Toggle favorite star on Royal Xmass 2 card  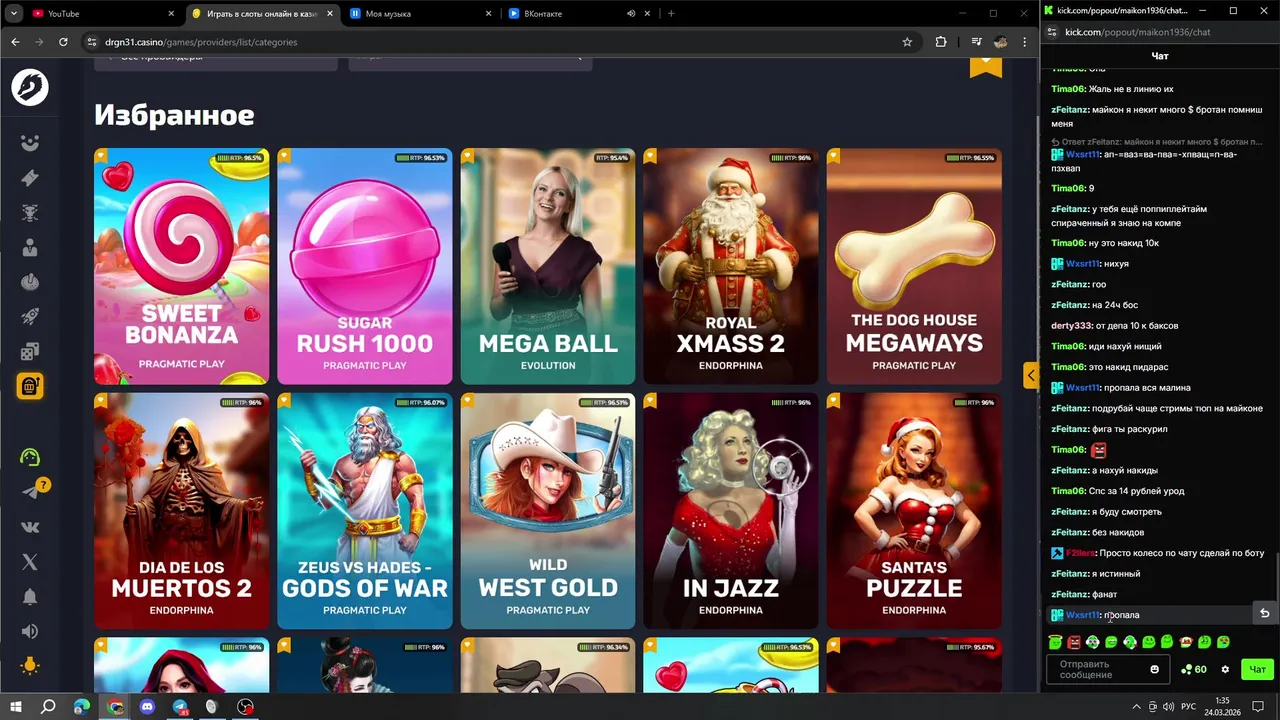[x=650, y=156]
